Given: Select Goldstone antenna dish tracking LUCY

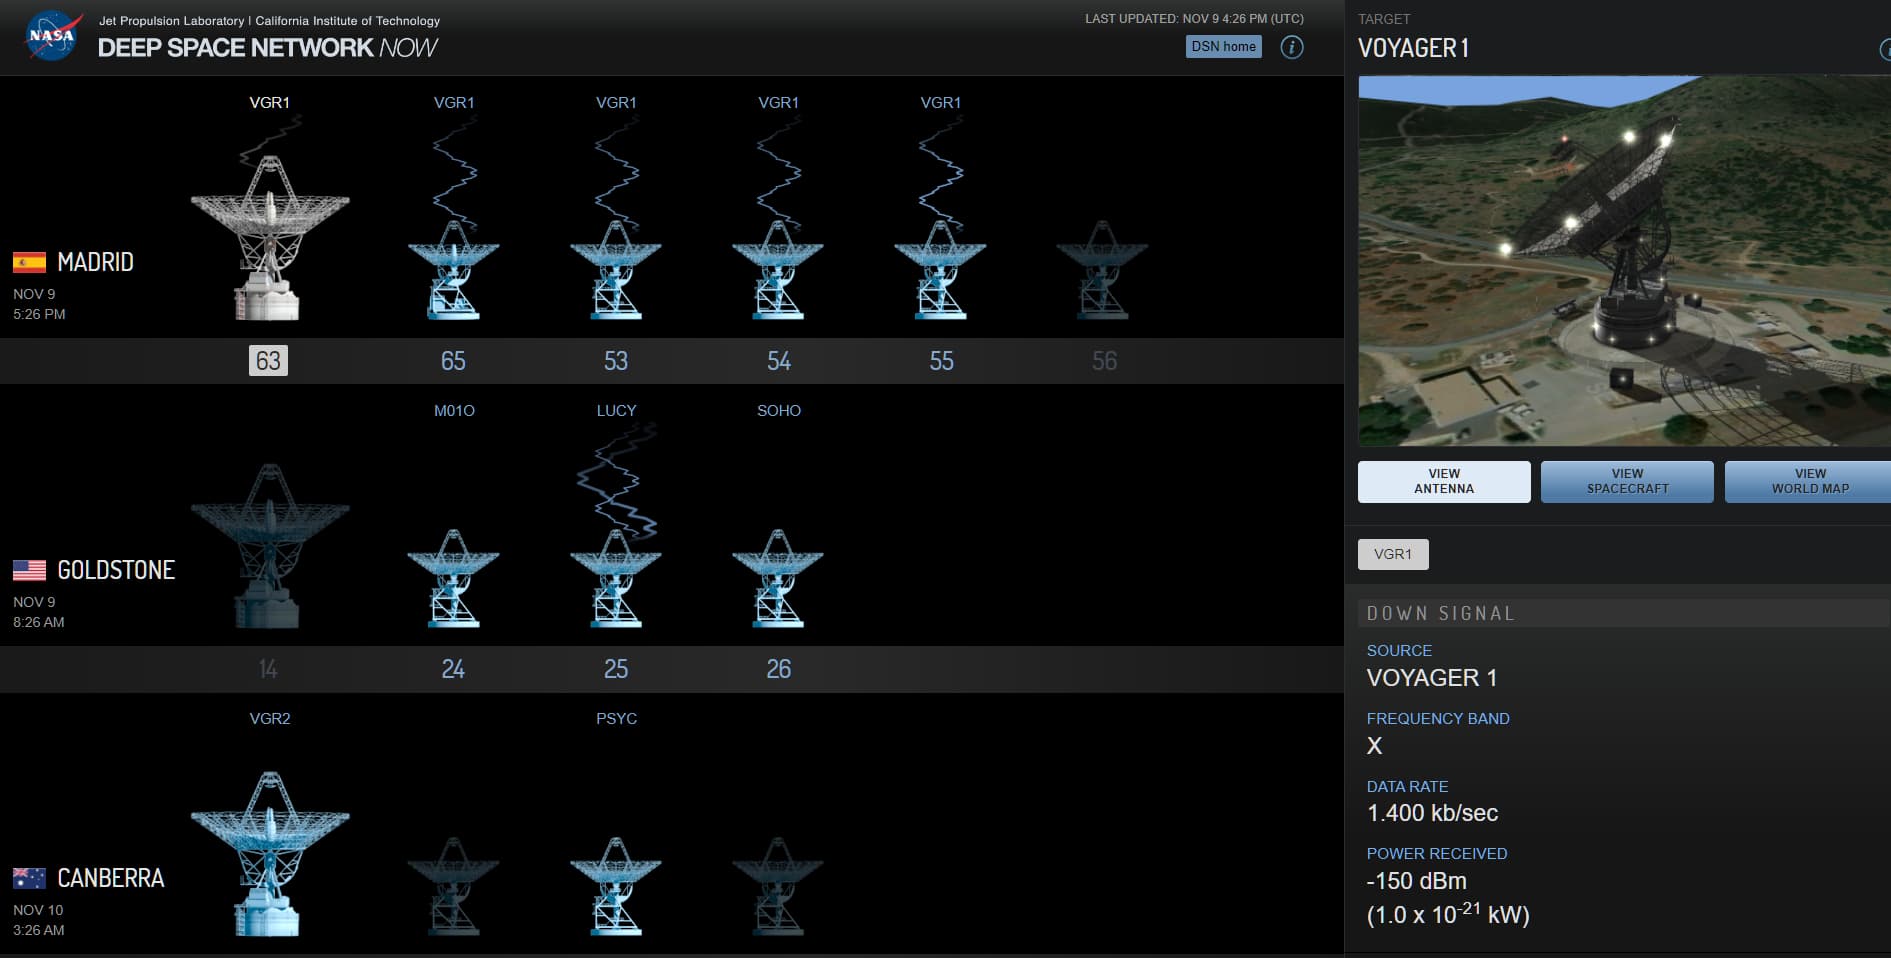Looking at the screenshot, I should click(616, 580).
